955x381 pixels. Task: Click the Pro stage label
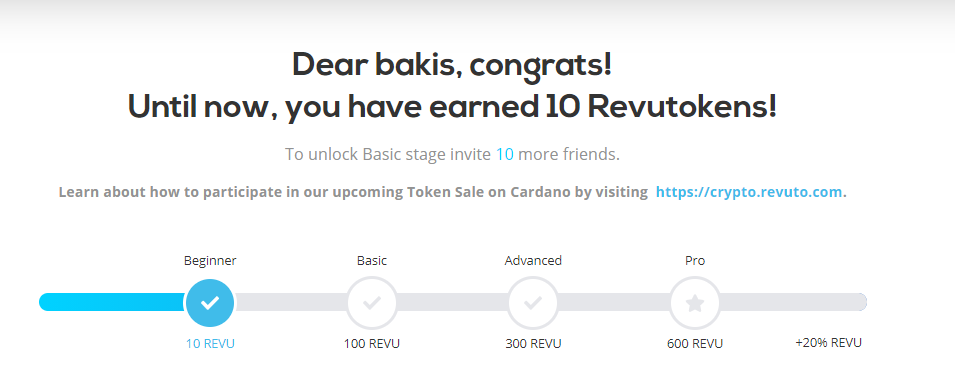[x=695, y=260]
